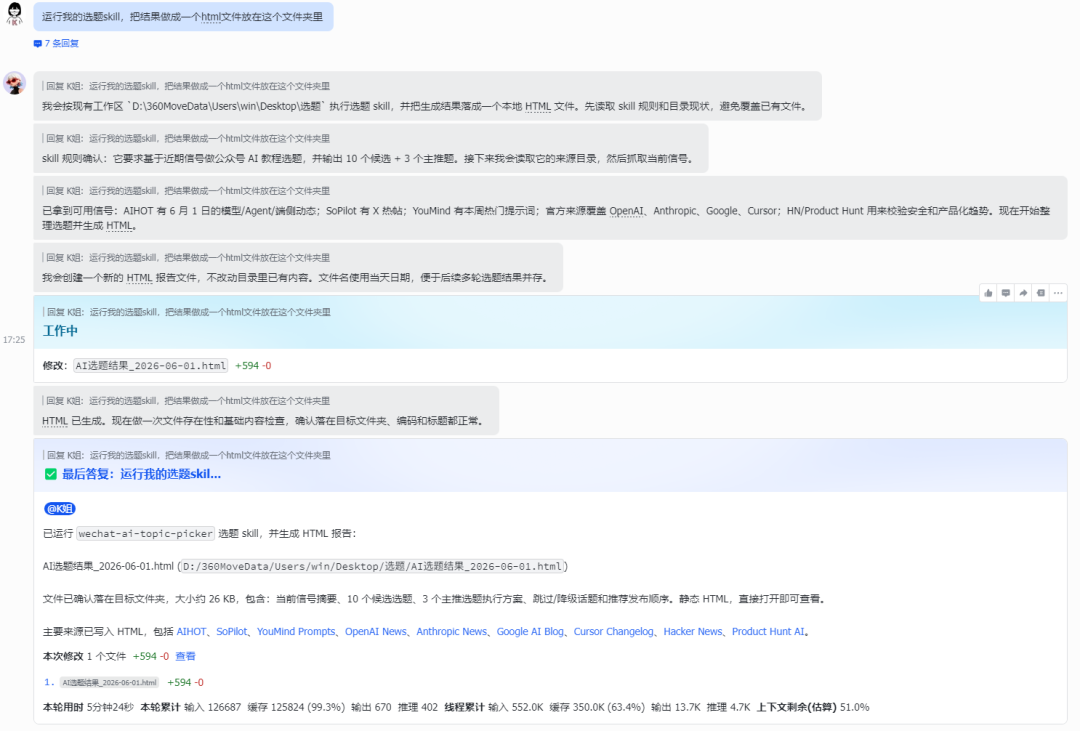Screen dimensions: 1080x731
Task: Click the 工作中 status heading
Action: (60, 331)
